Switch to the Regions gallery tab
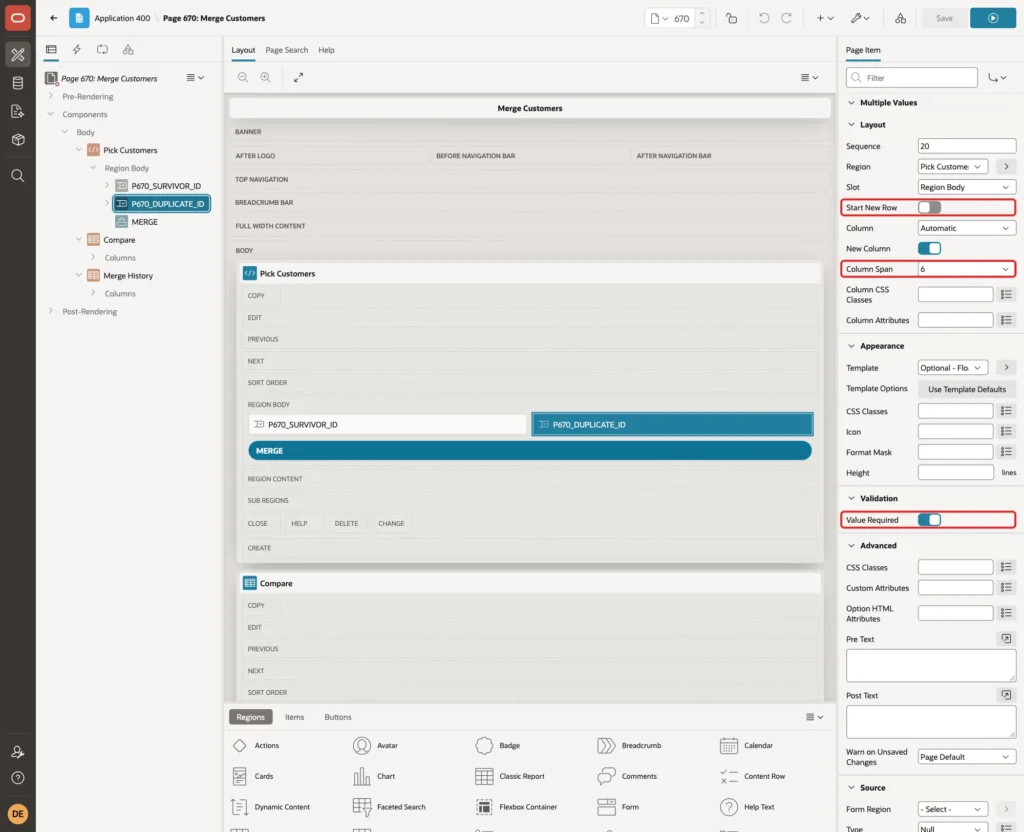Viewport: 1024px width, 832px height. (250, 717)
